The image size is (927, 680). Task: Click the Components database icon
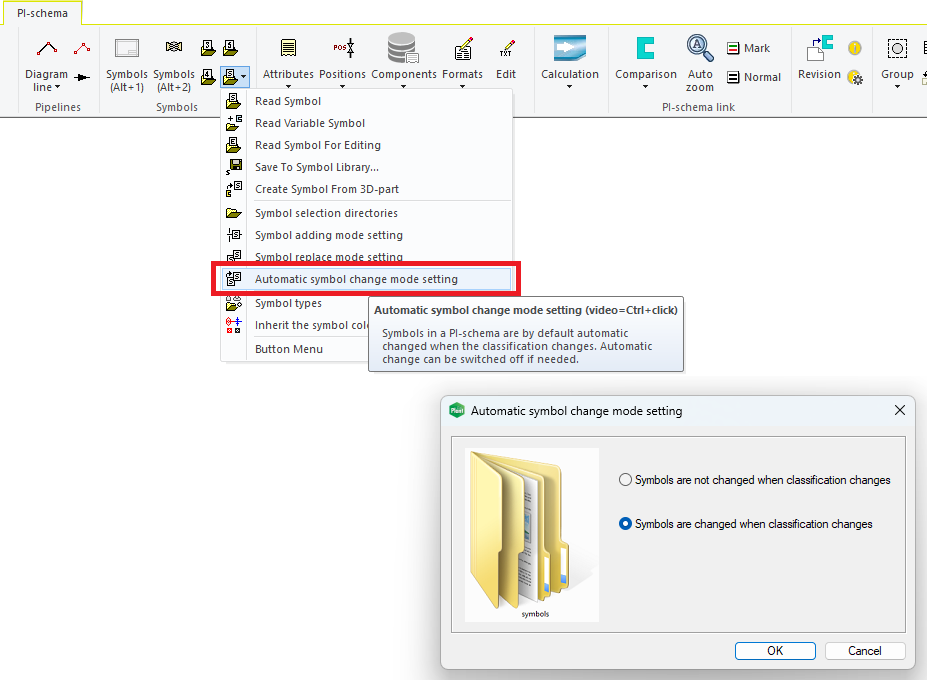pyautogui.click(x=403, y=48)
